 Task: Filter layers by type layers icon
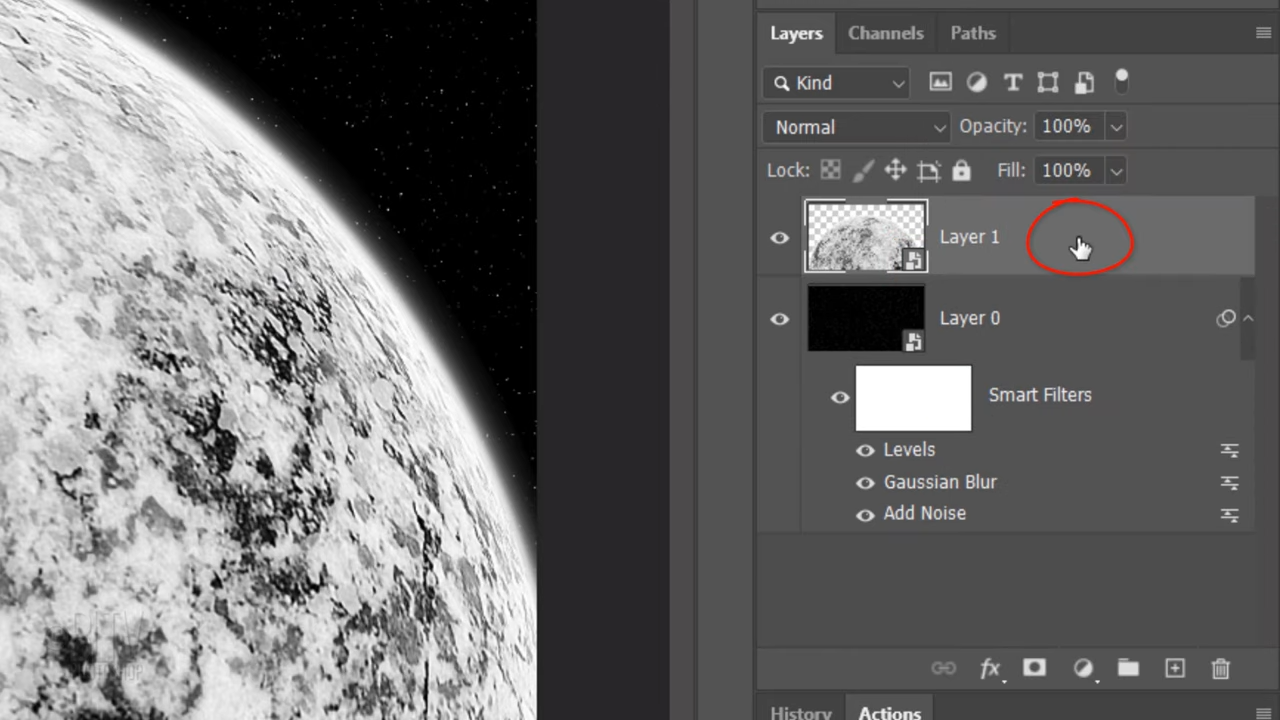pyautogui.click(x=940, y=82)
